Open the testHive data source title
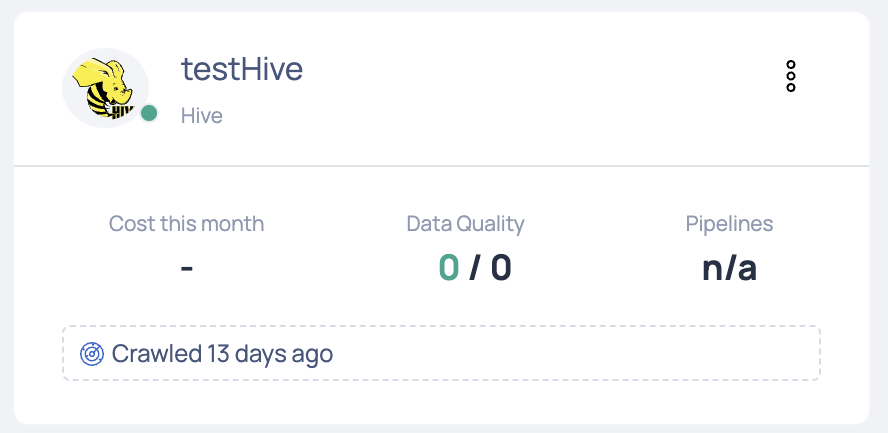Viewport: 888px width, 433px height. pyautogui.click(x=242, y=68)
